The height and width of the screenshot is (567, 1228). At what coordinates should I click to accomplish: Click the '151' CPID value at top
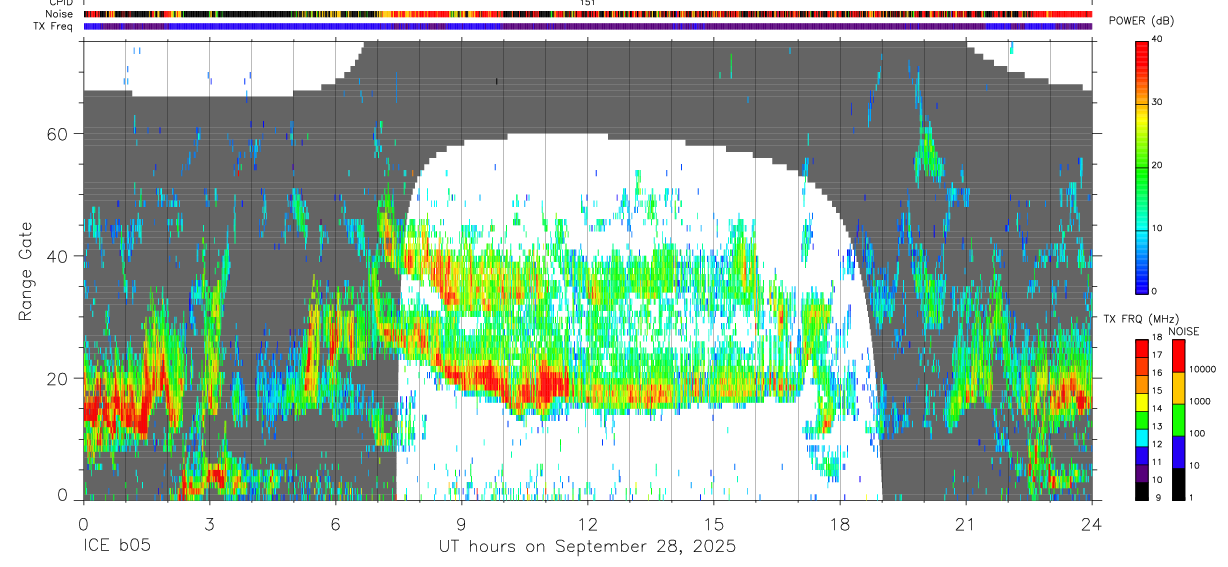[x=587, y=3]
